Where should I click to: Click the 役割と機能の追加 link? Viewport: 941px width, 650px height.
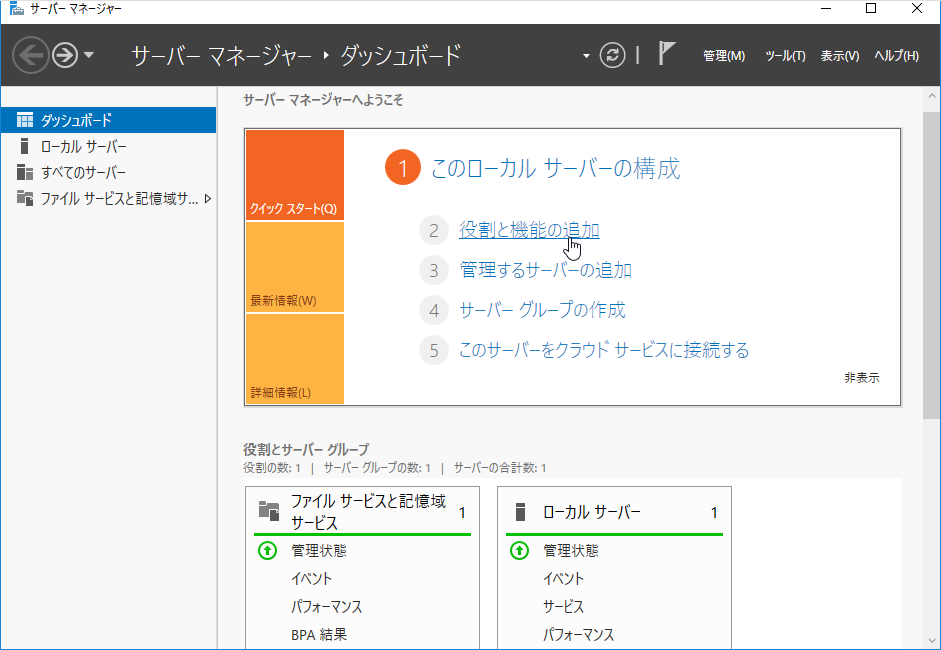click(x=529, y=230)
